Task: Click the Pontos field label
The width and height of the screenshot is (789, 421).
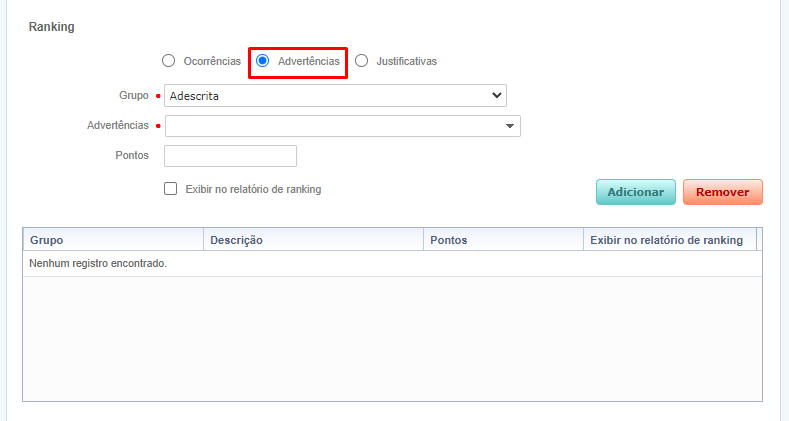Action: click(x=132, y=156)
